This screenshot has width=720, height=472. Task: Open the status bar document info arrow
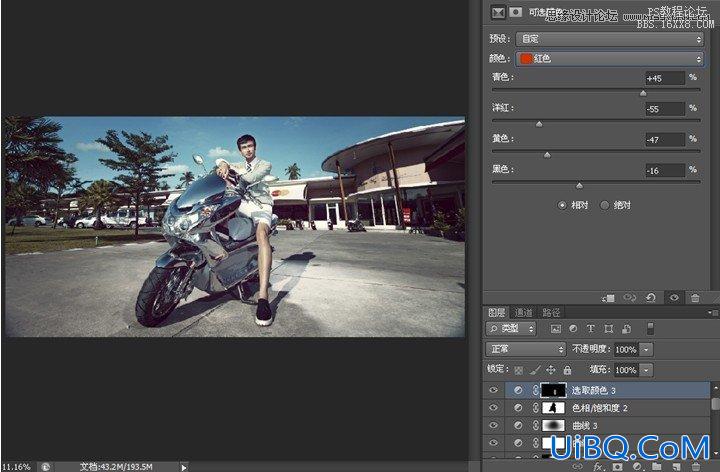184,467
